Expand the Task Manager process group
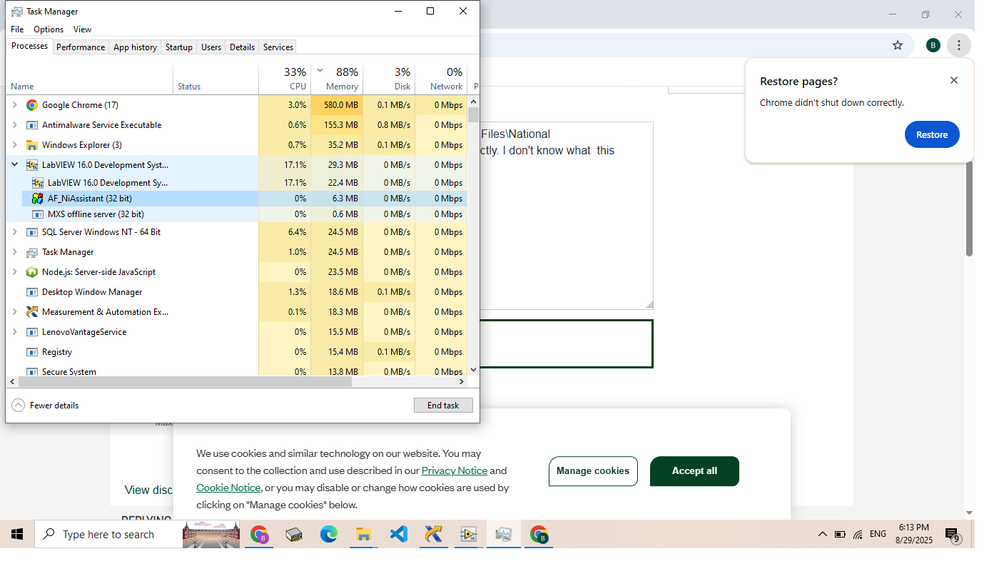The height and width of the screenshot is (587, 999). pyautogui.click(x=15, y=252)
